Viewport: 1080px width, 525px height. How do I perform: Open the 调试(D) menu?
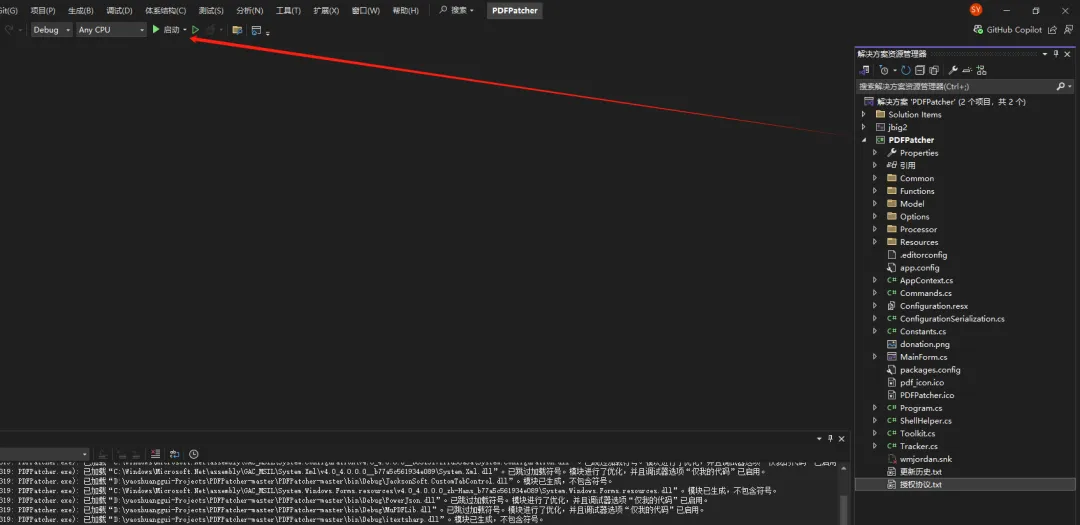120,10
